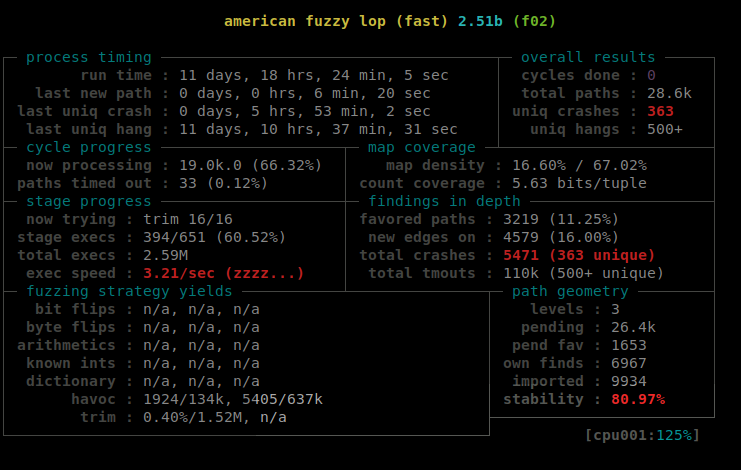Select the red uniq crashes value 363
Image resolution: width=741 pixels, height=470 pixels.
(x=660, y=111)
